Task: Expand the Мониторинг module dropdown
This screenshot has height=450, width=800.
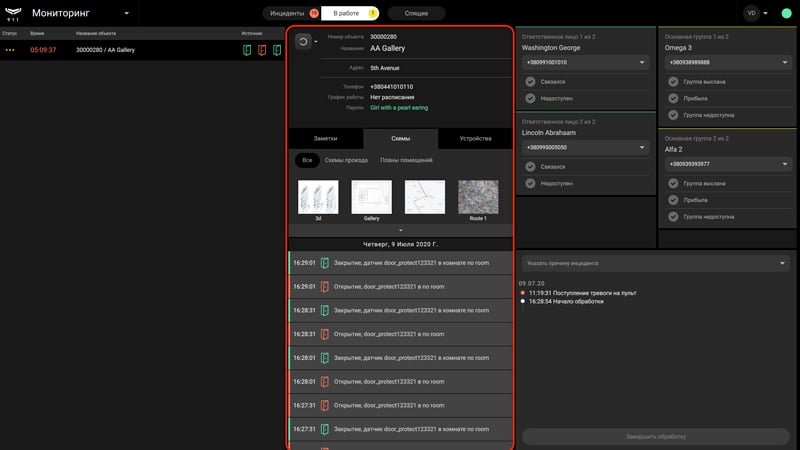Action: [127, 13]
